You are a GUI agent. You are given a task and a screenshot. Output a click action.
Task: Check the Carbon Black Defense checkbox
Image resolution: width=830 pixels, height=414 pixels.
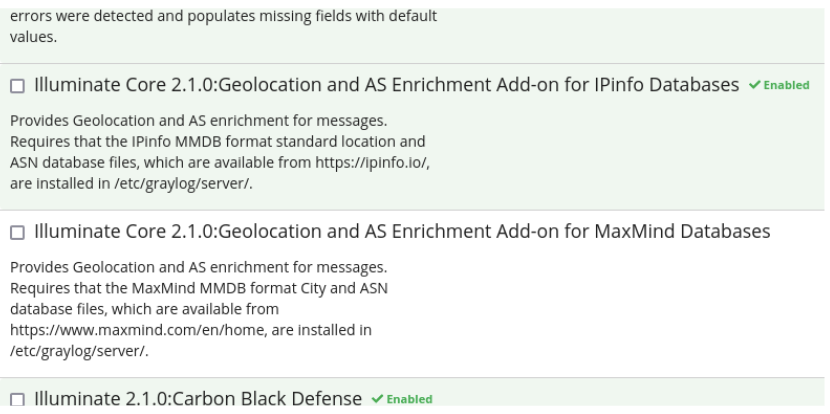tap(19, 400)
